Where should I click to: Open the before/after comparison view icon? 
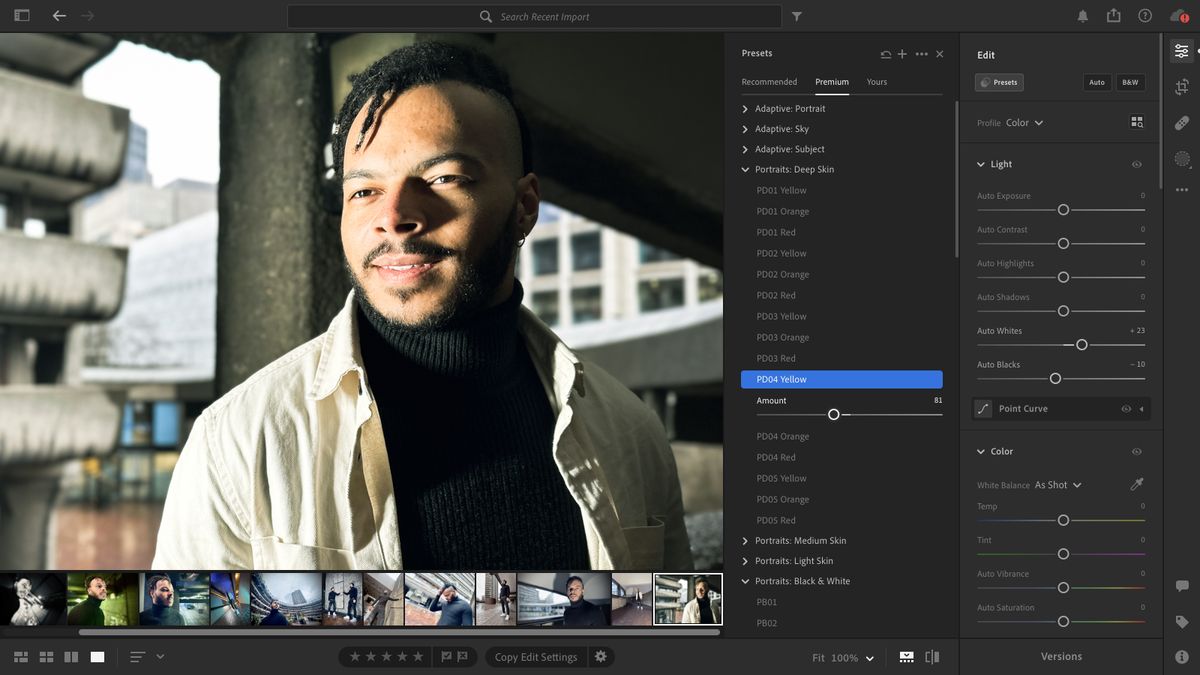(x=932, y=656)
